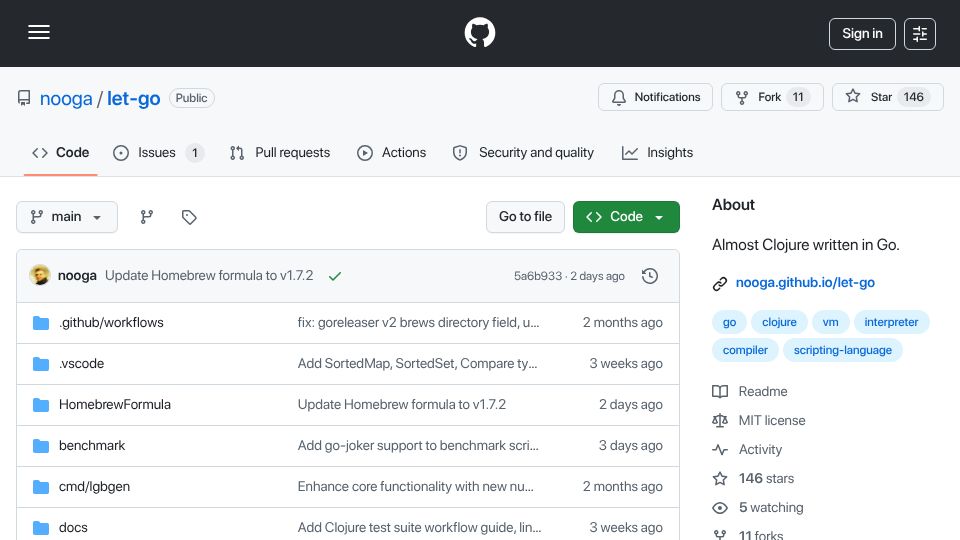Click the .vscode folder icon

[x=41, y=364]
